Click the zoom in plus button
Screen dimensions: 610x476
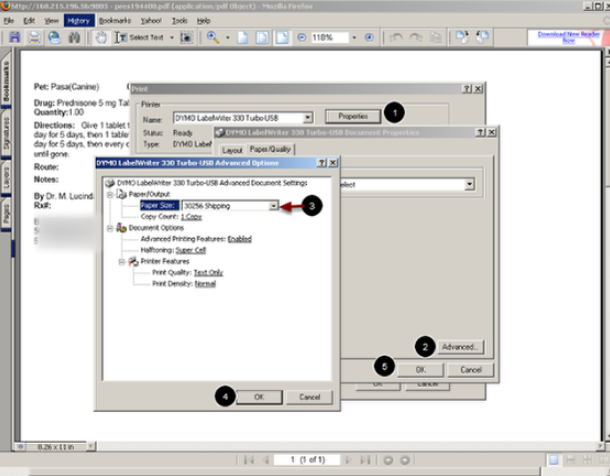click(369, 37)
